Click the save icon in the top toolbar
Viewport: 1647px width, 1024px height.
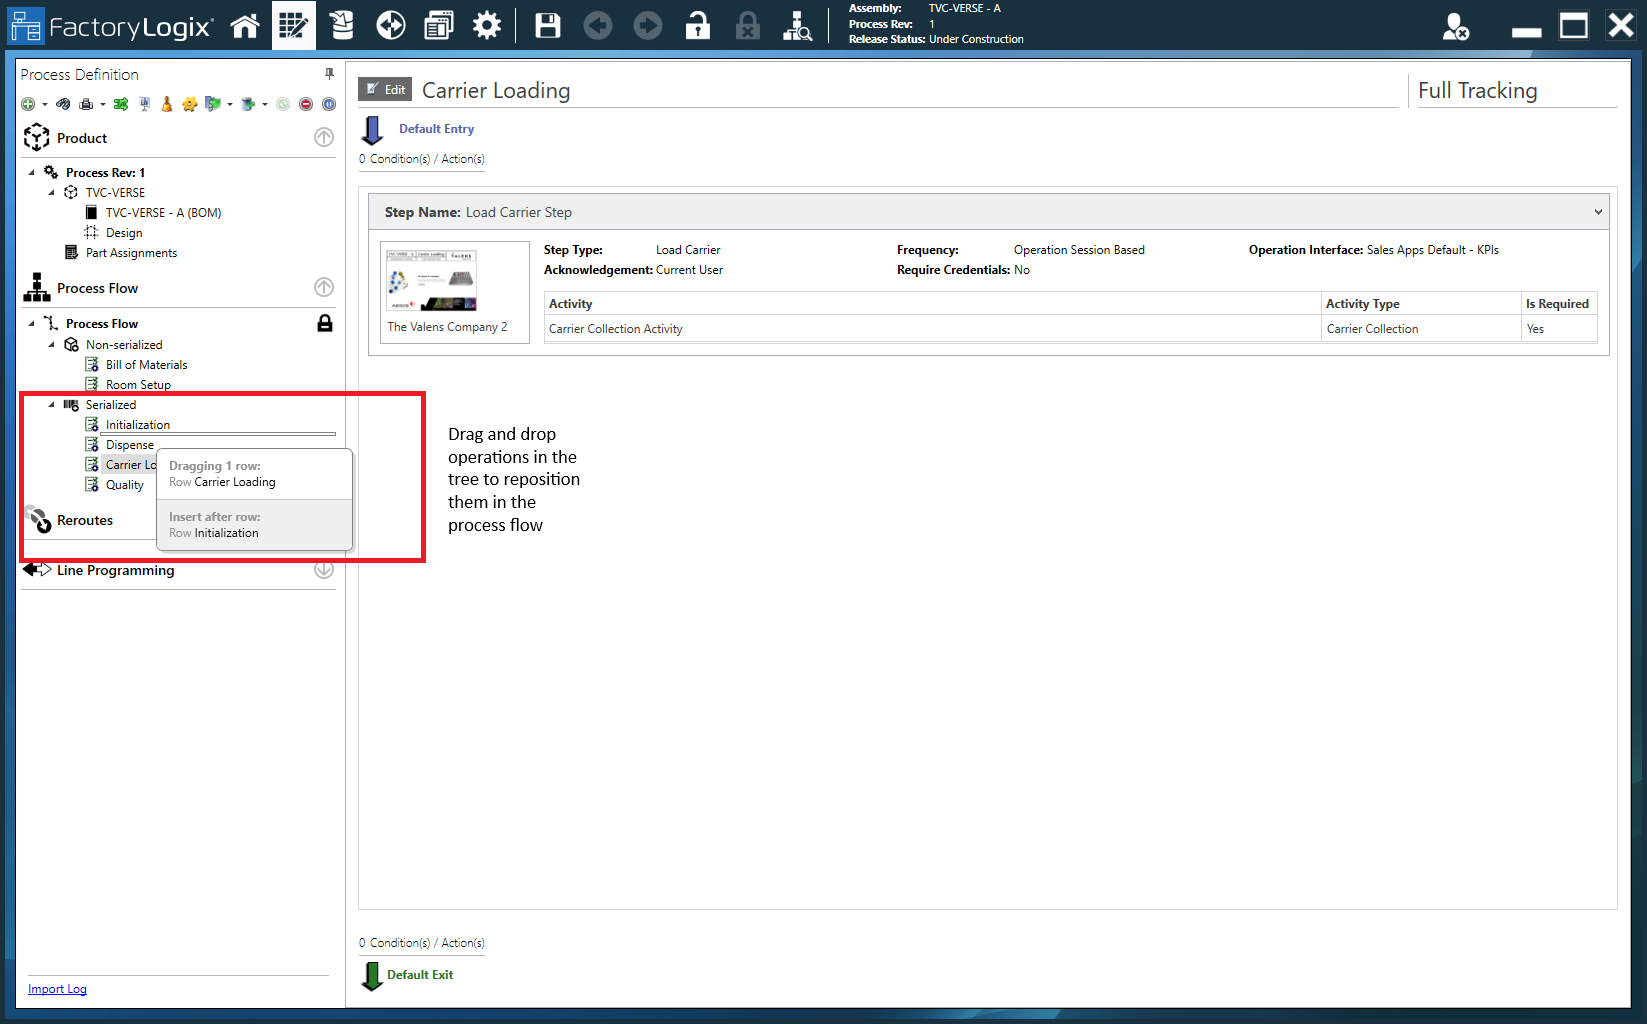(547, 25)
